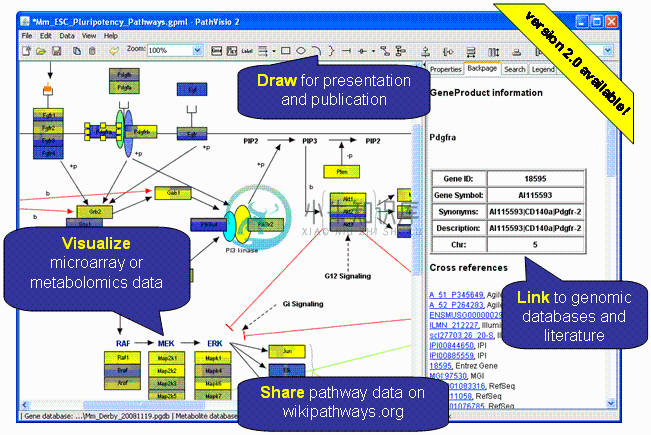Click the New pathway icon
Viewport: 651px width, 435px height.
[27, 50]
